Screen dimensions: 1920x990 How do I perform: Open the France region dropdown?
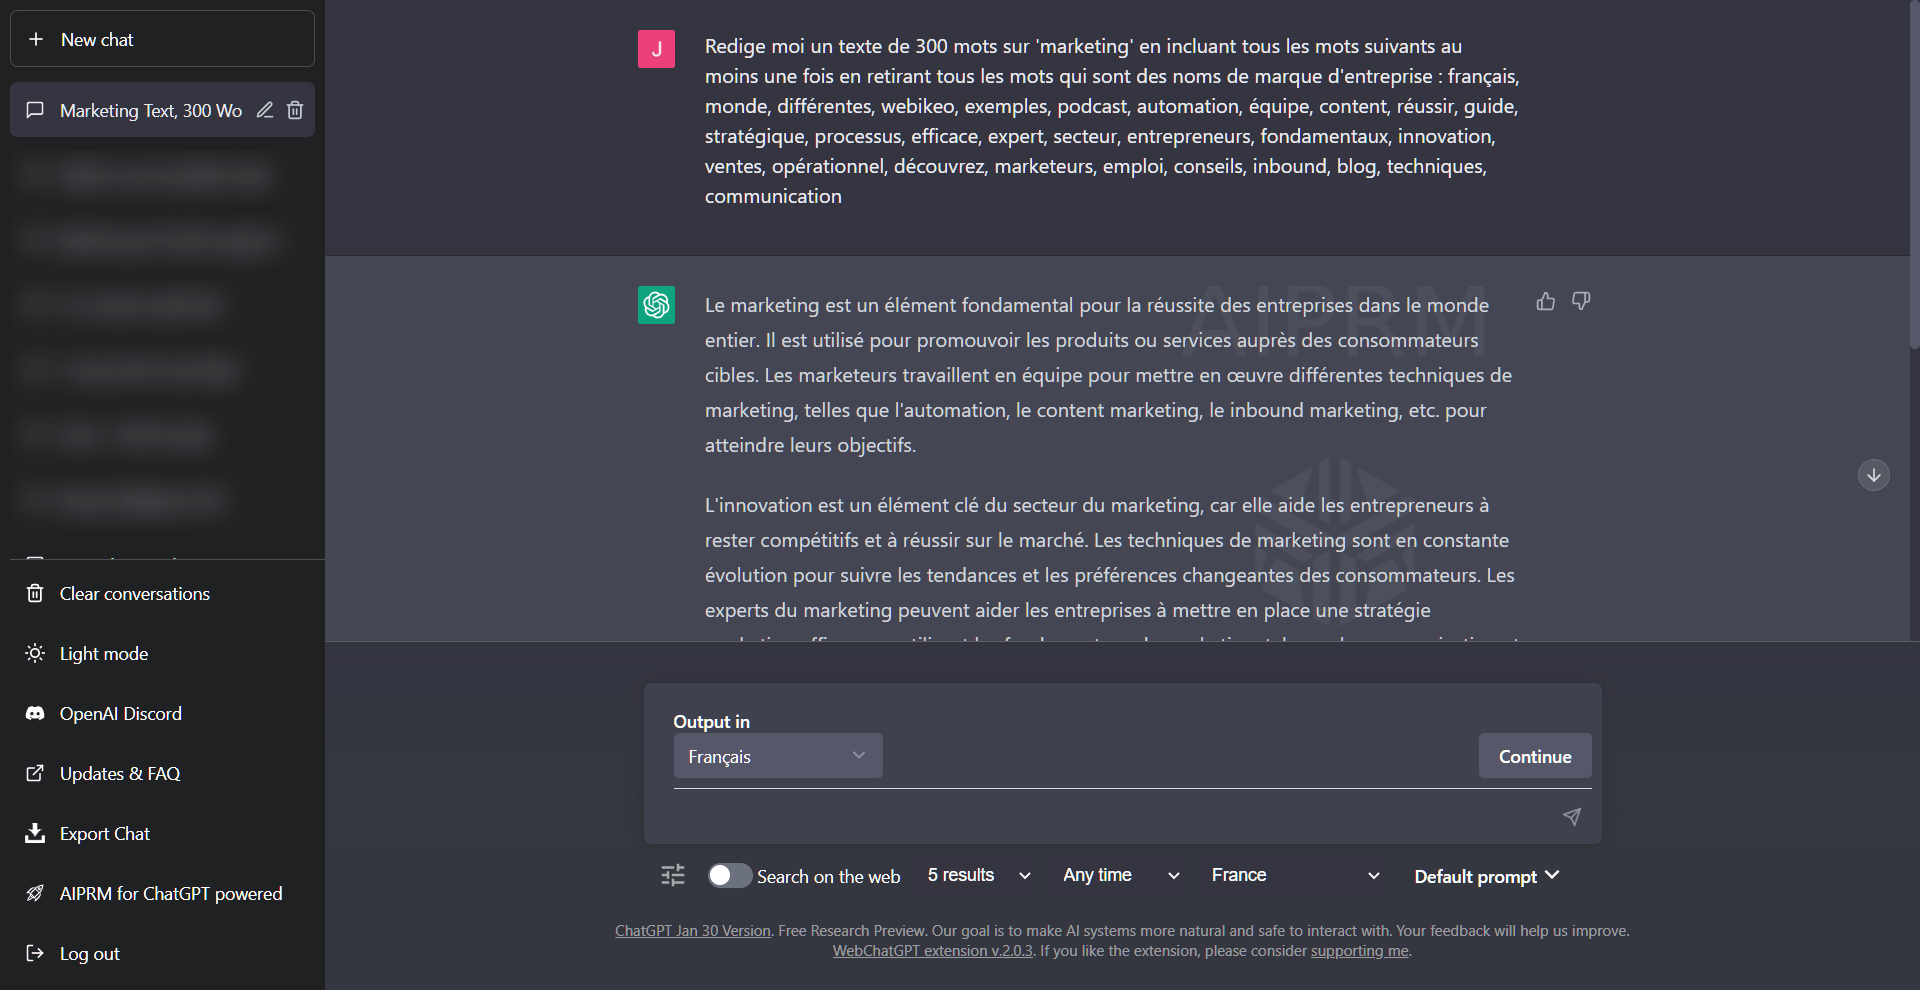[x=1295, y=876]
